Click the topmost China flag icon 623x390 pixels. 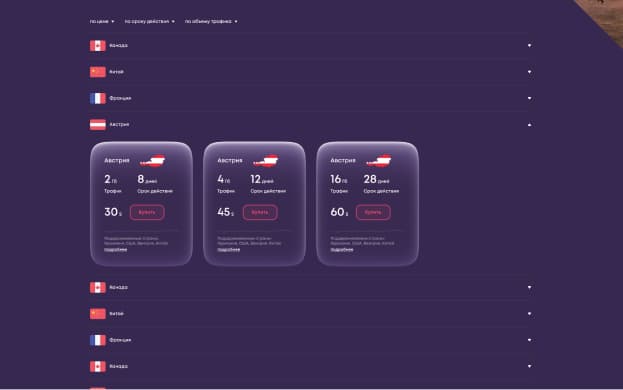coord(98,72)
